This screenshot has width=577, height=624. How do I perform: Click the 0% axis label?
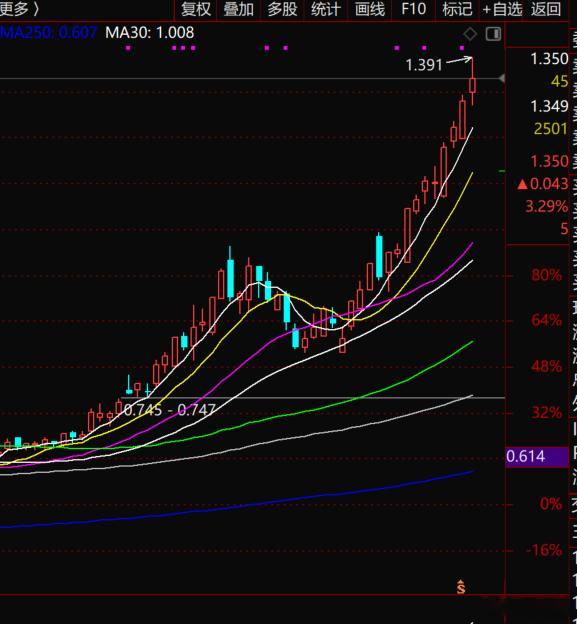tap(551, 504)
